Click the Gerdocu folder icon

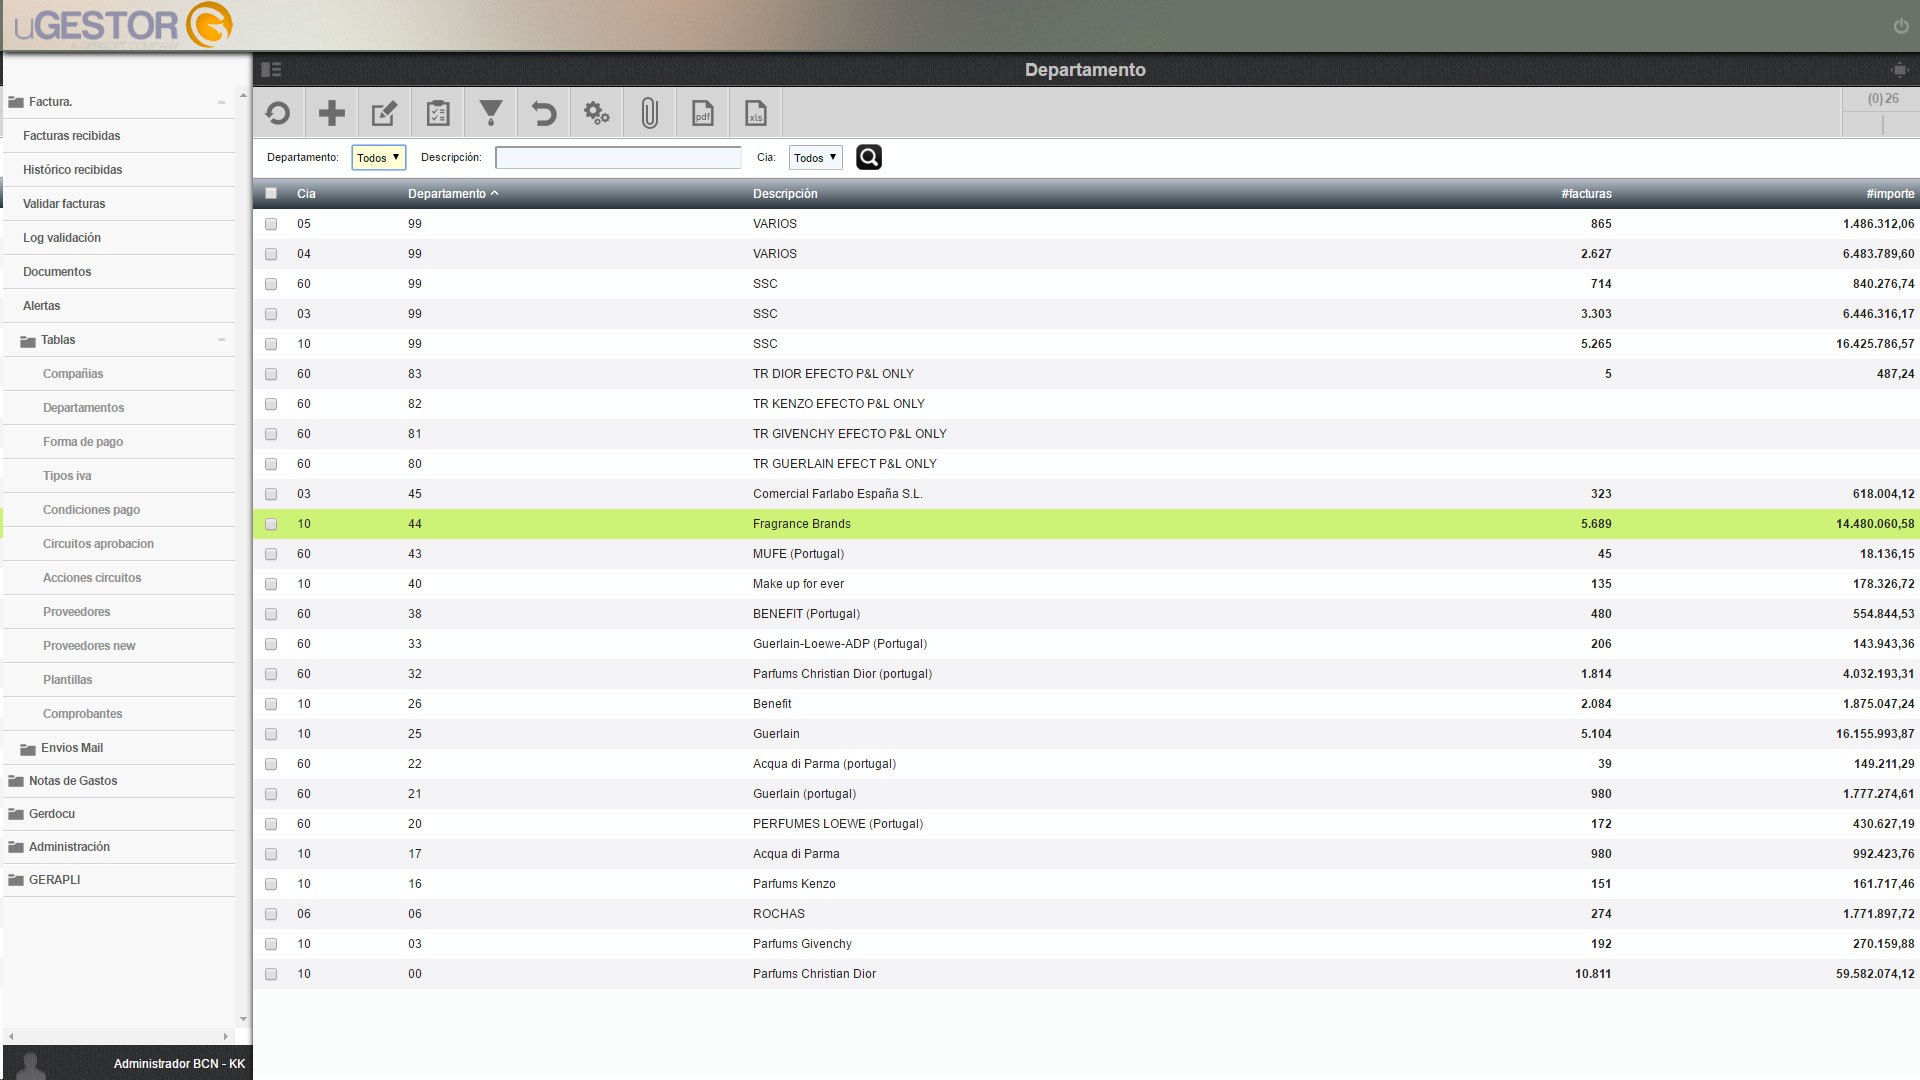pos(16,814)
